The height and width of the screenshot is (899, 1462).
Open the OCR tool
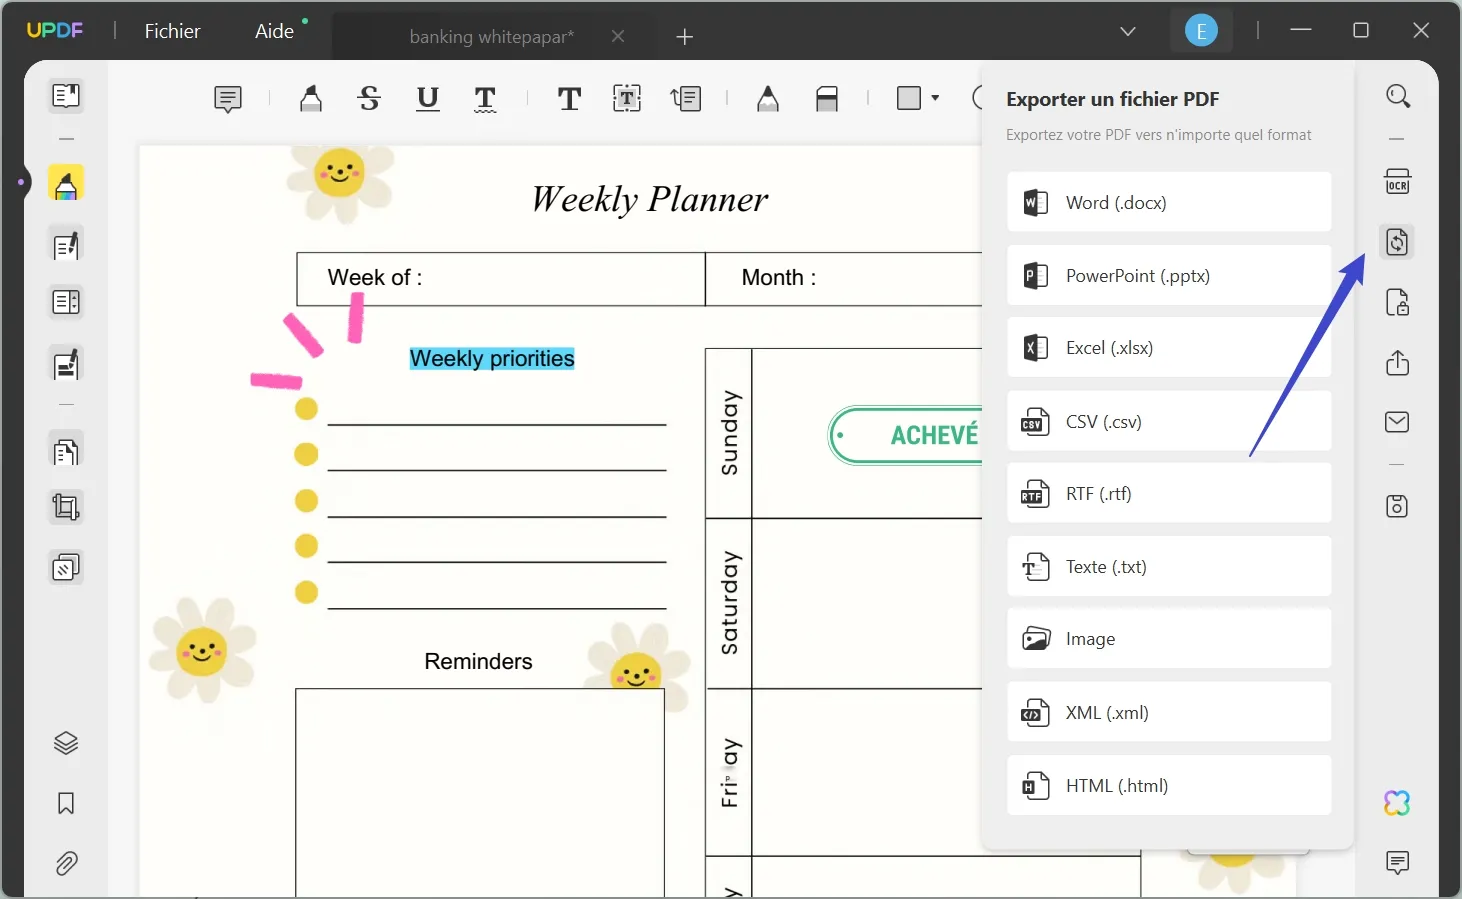point(1397,181)
